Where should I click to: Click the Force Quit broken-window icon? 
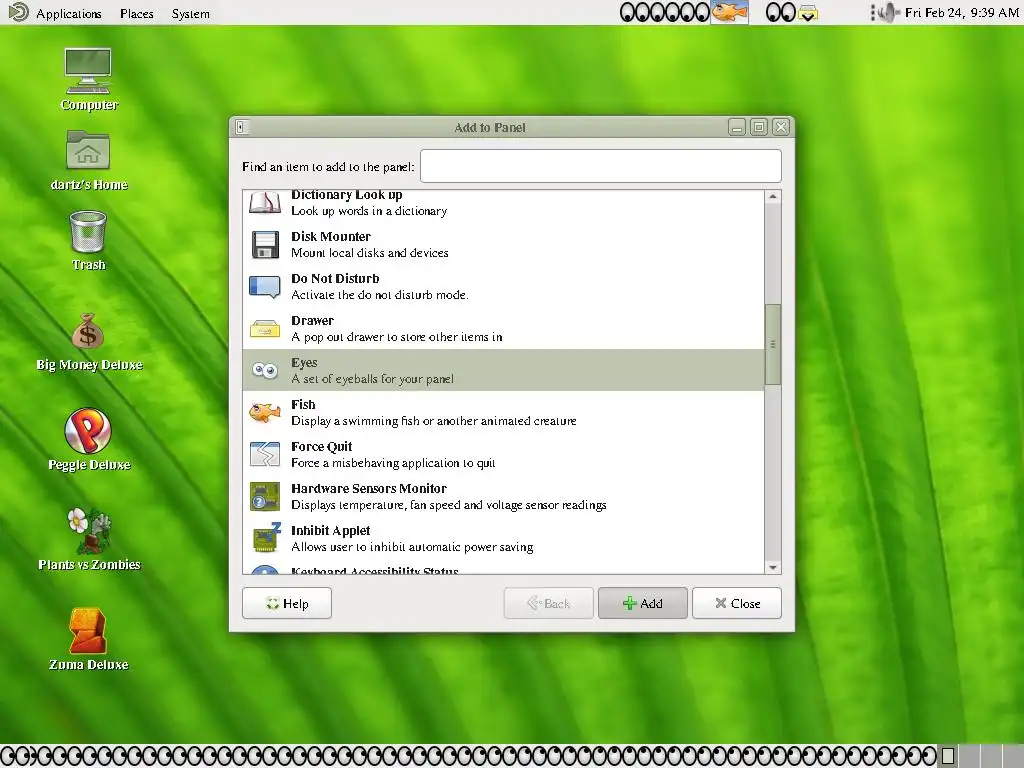tap(265, 455)
